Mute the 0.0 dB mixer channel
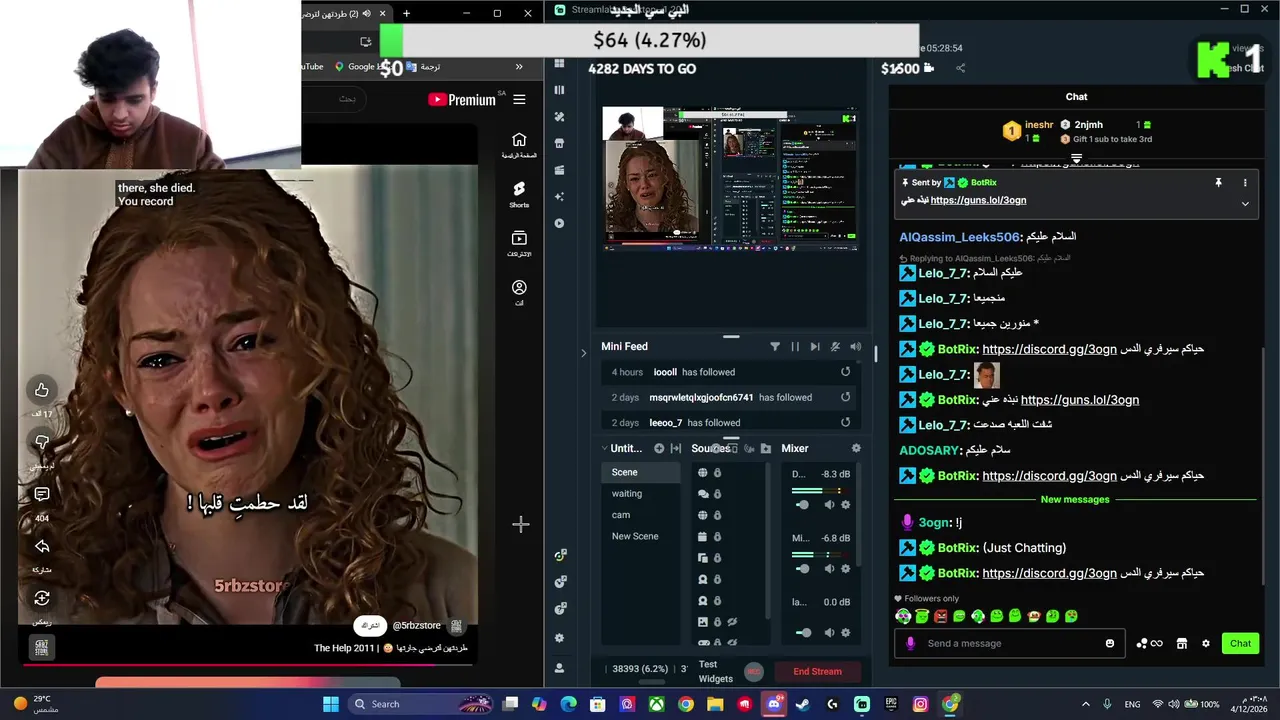Image resolution: width=1280 pixels, height=720 pixels. click(x=829, y=633)
